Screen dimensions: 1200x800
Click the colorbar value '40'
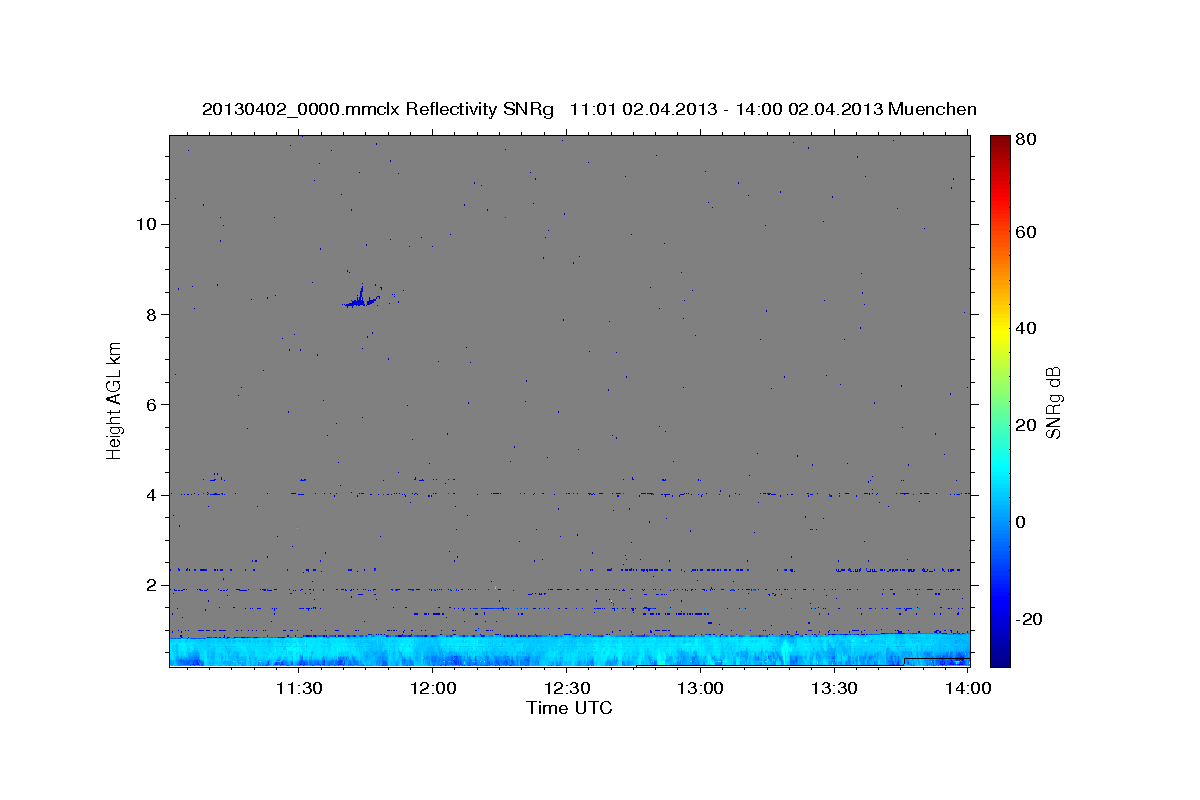pyautogui.click(x=1027, y=328)
